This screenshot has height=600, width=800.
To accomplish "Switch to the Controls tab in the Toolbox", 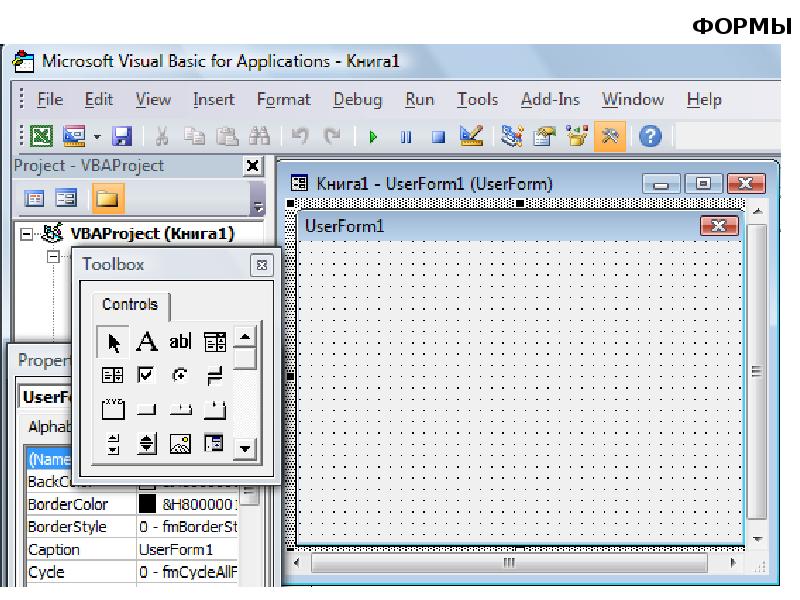I will (130, 305).
